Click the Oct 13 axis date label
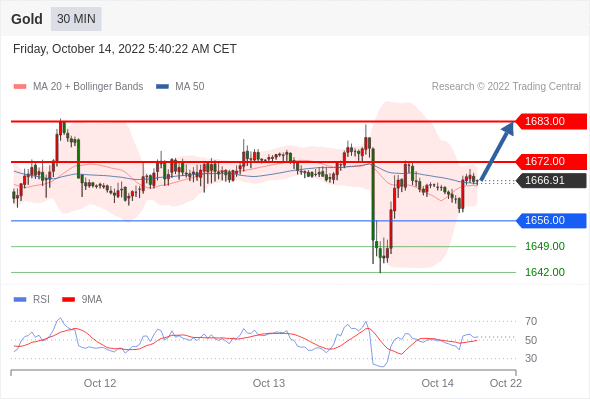Screen dimensions: 590x400 tap(269, 383)
